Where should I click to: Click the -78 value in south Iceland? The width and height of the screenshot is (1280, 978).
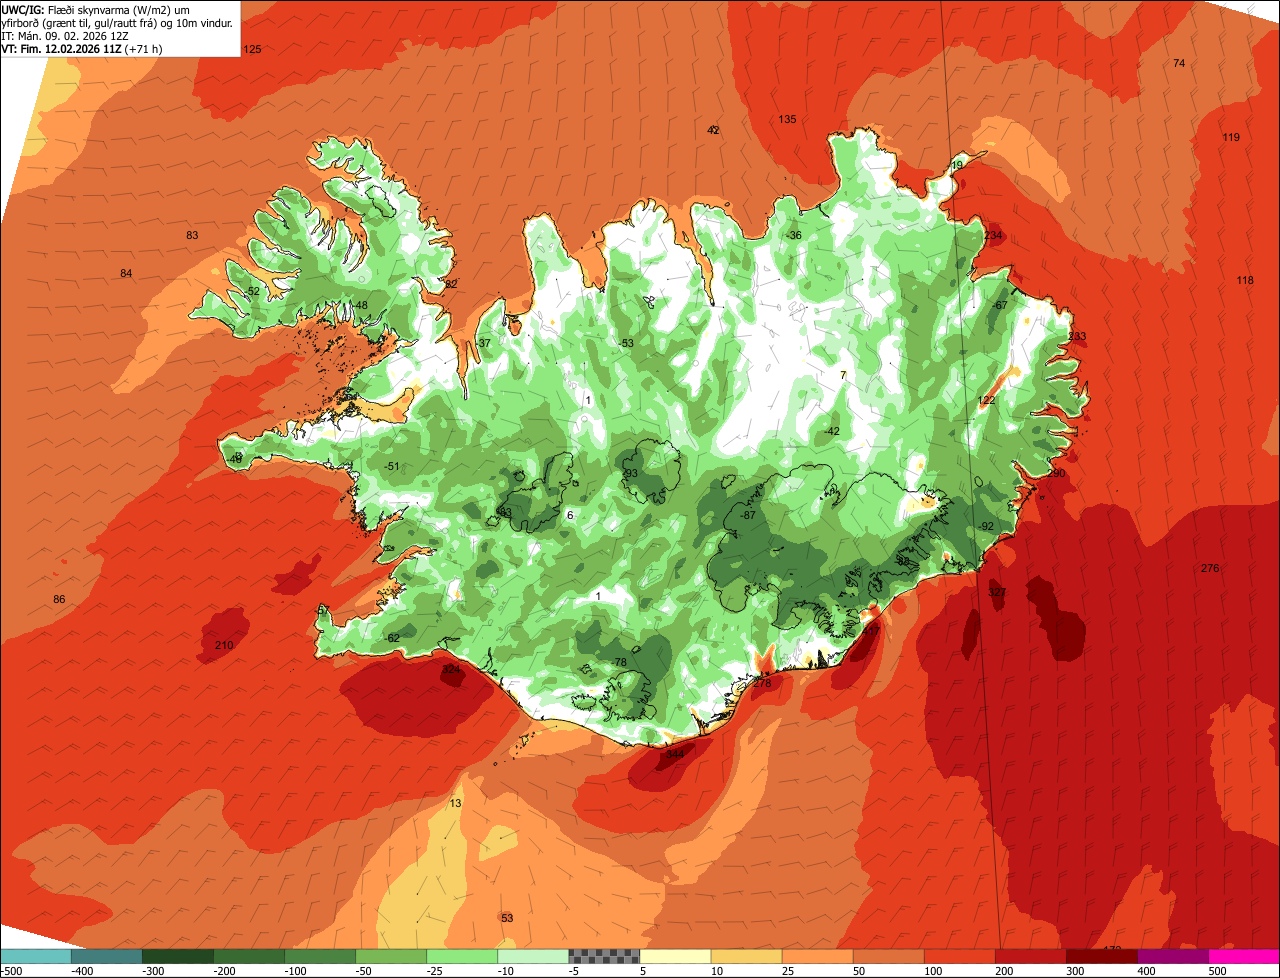[620, 662]
